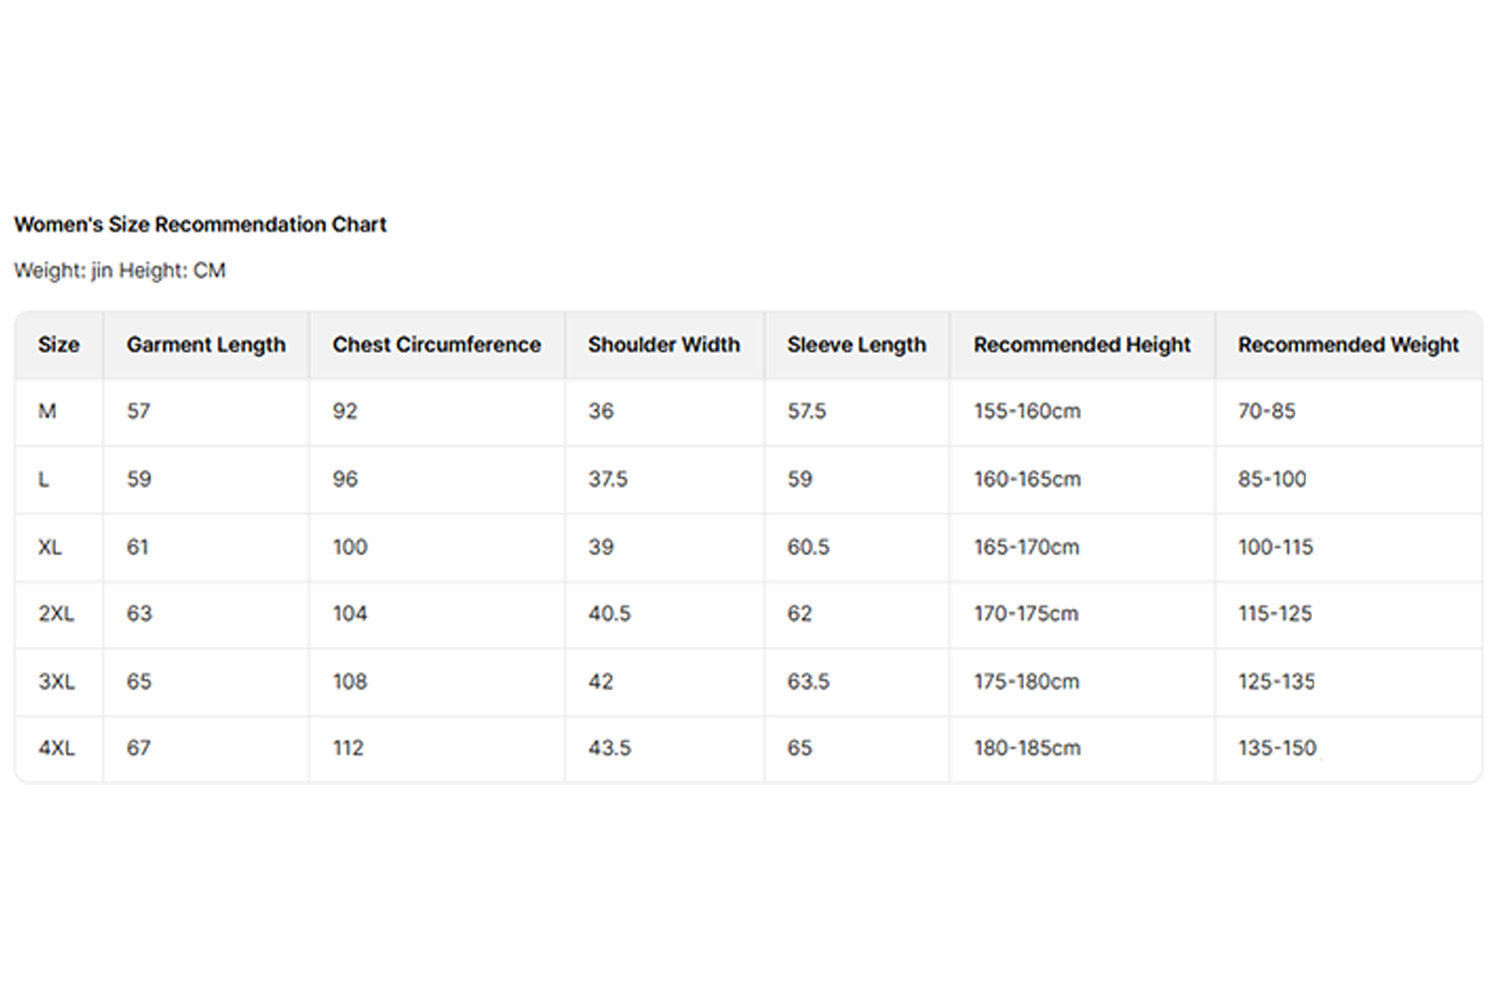The image size is (1500, 1004).
Task: Select the Sleeve Length header
Action: [856, 345]
